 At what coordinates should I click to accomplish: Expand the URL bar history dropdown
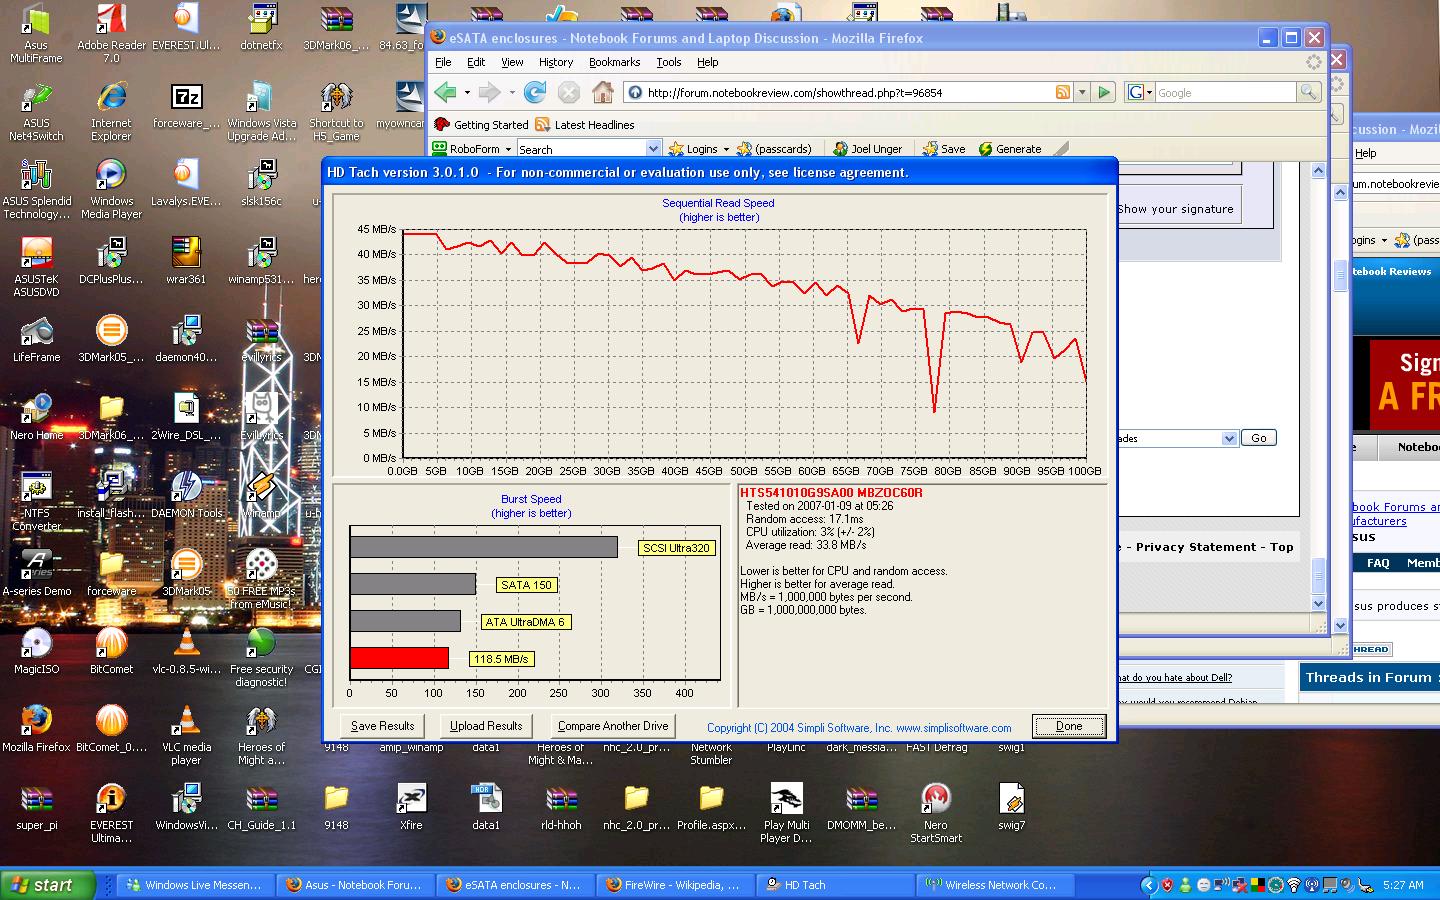tap(1081, 92)
